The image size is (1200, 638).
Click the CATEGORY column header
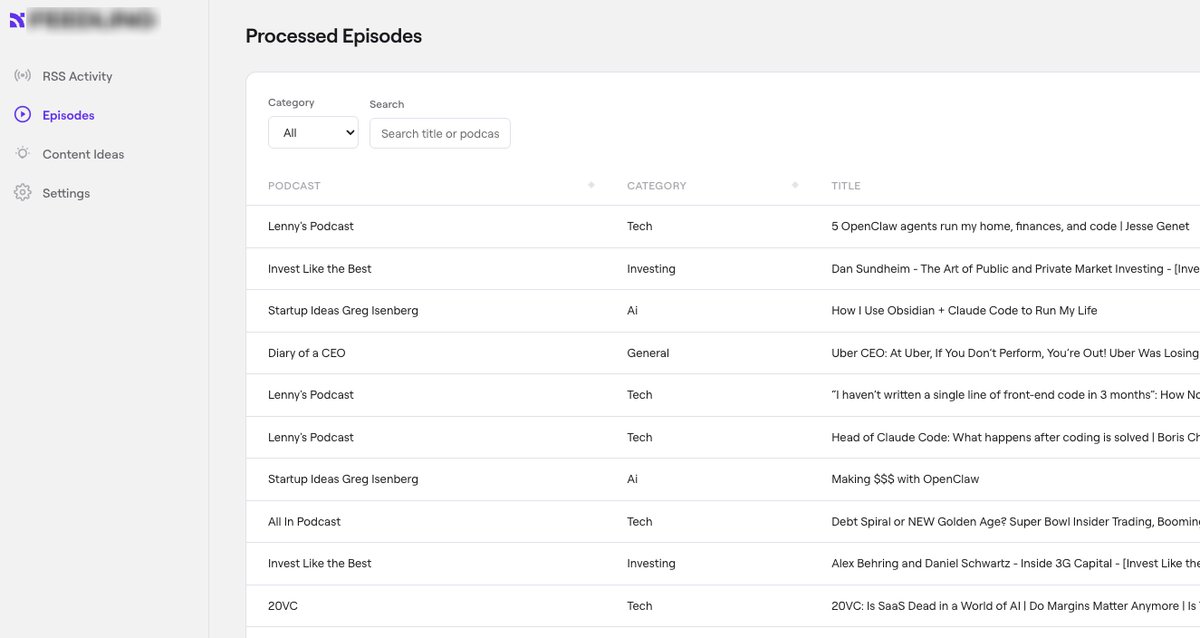tap(657, 186)
